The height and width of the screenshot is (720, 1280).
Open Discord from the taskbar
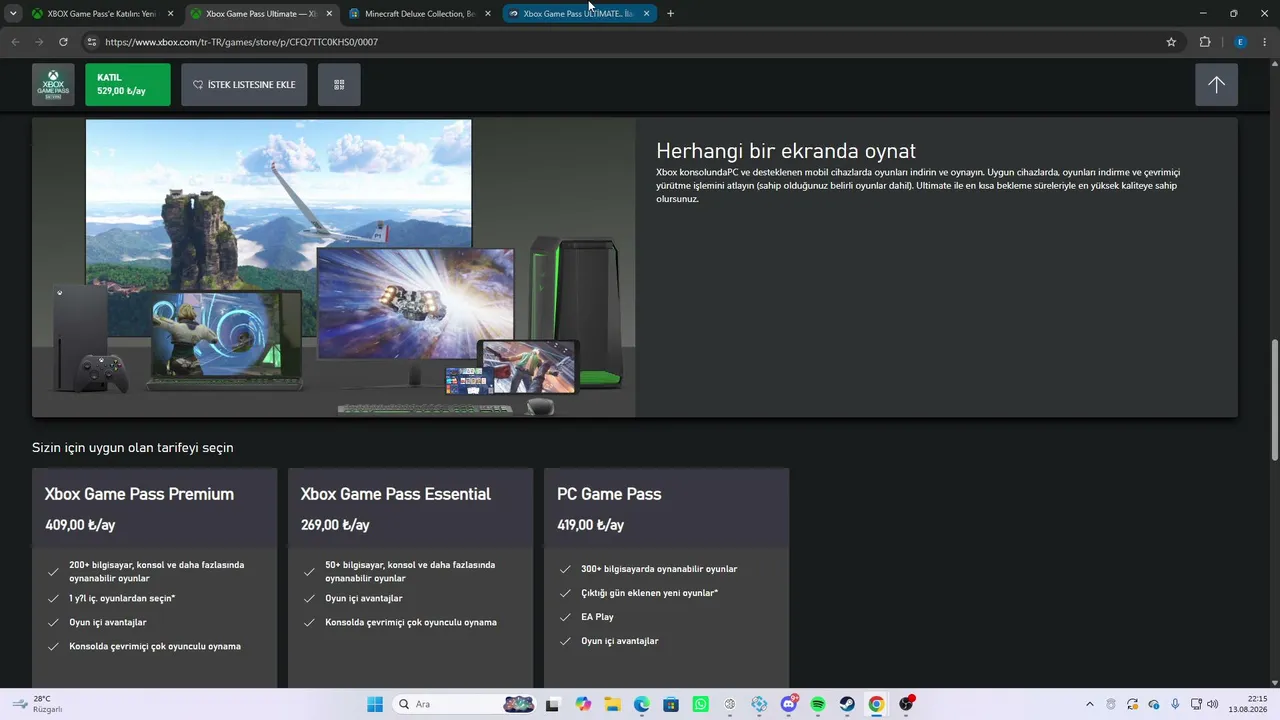(789, 704)
